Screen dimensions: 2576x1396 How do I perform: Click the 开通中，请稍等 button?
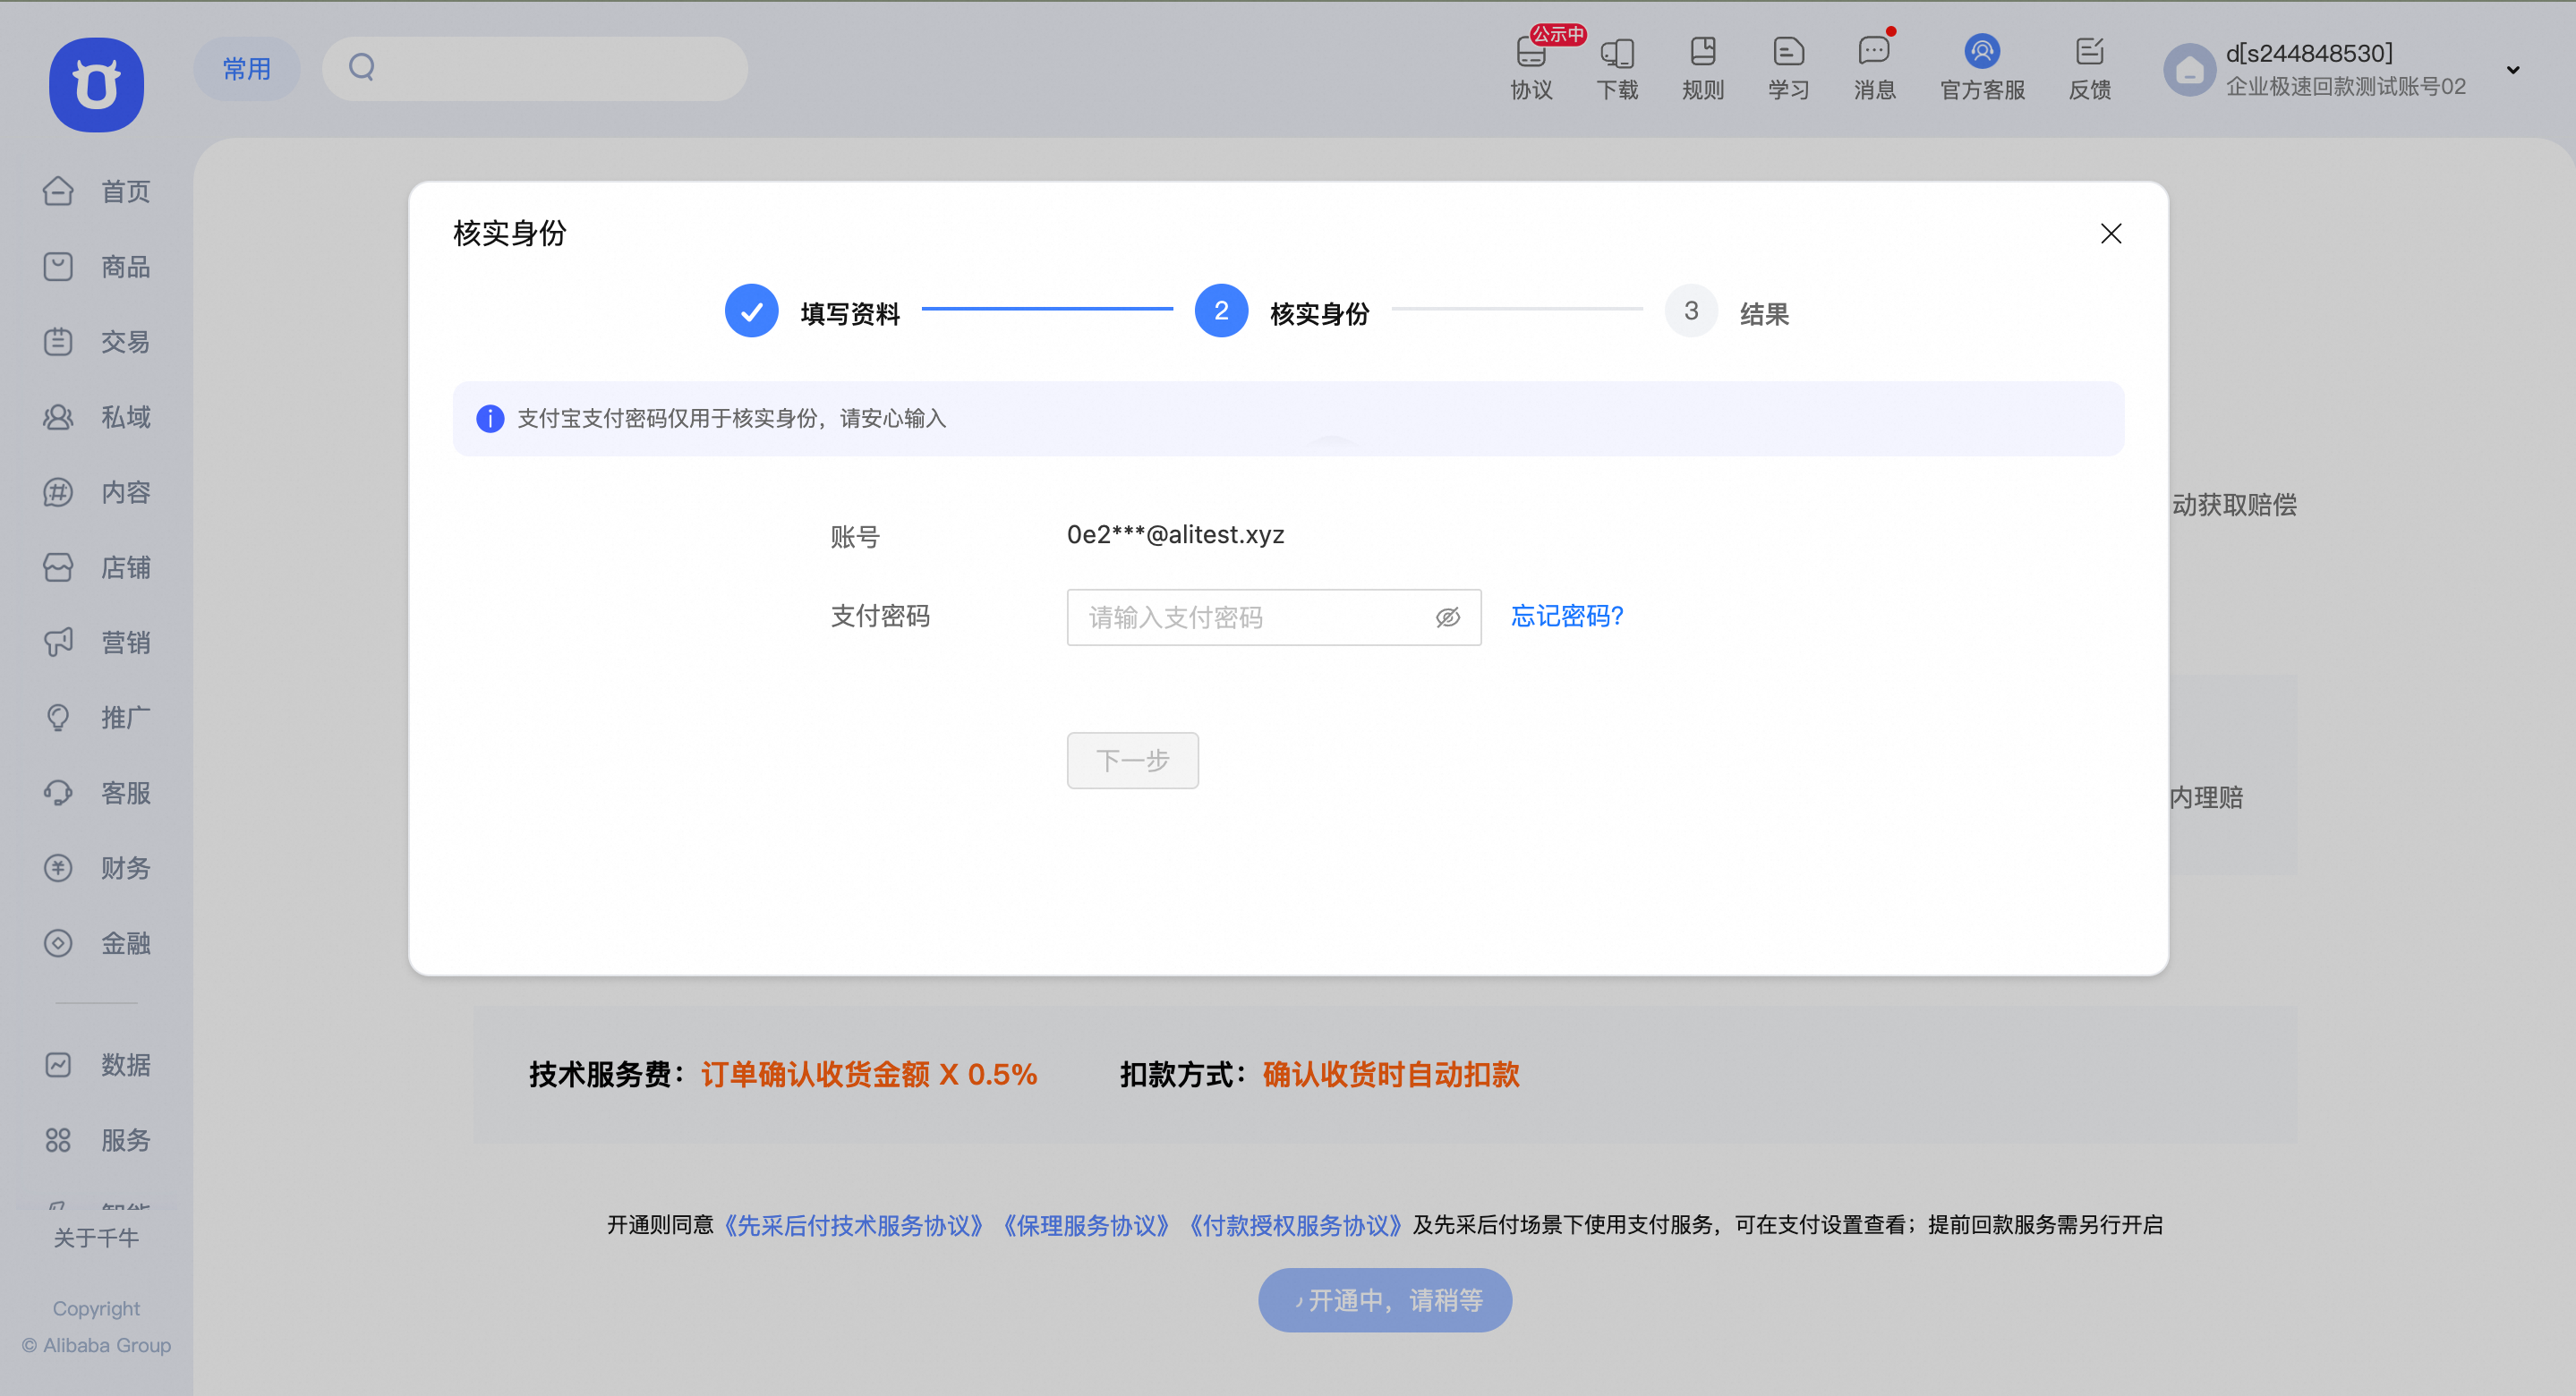[x=1385, y=1300]
